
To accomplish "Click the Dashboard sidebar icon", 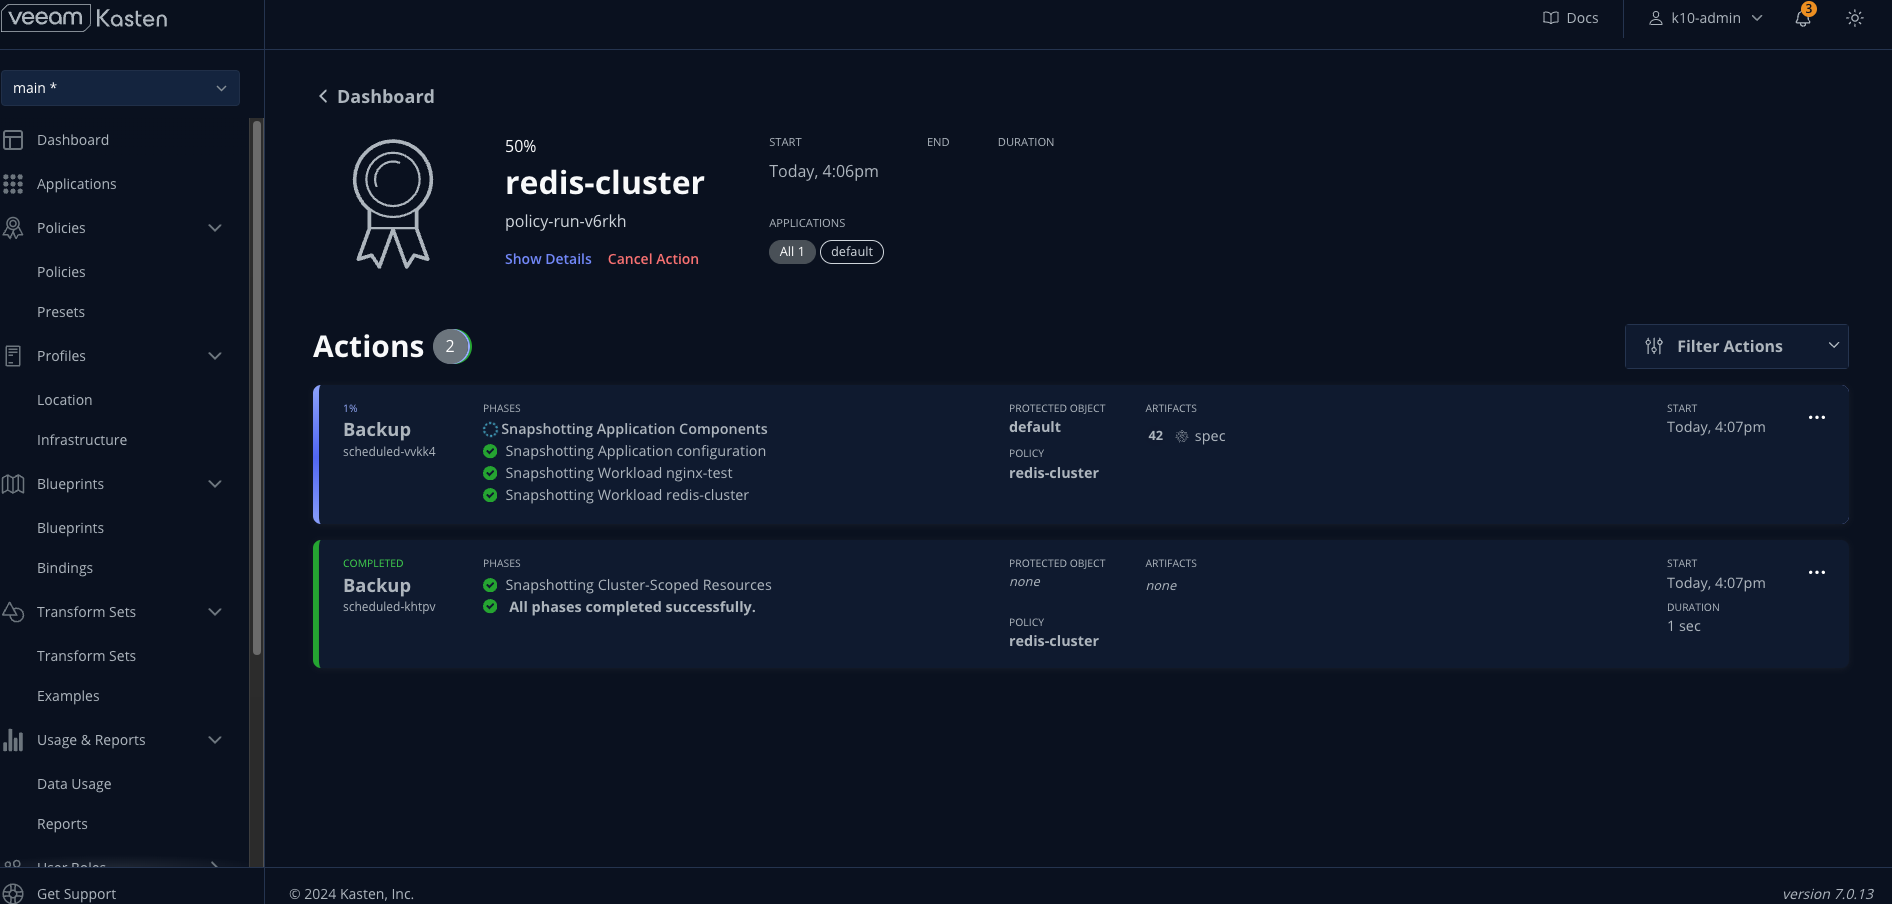I will pos(13,140).
